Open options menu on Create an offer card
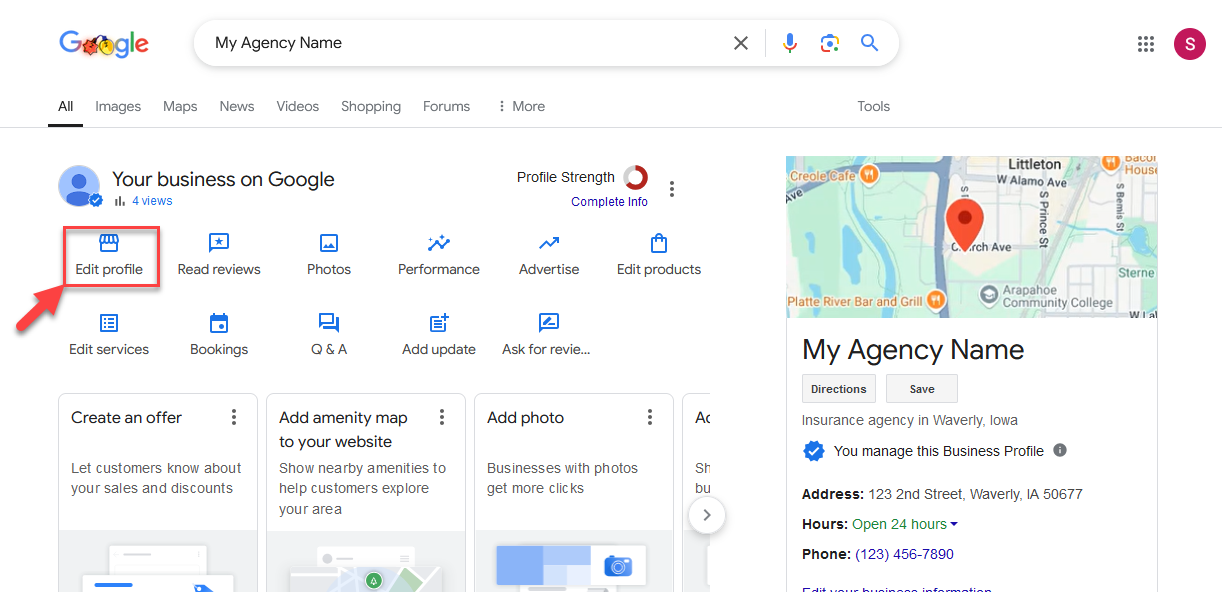Viewport: 1222px width, 592px height. point(234,417)
